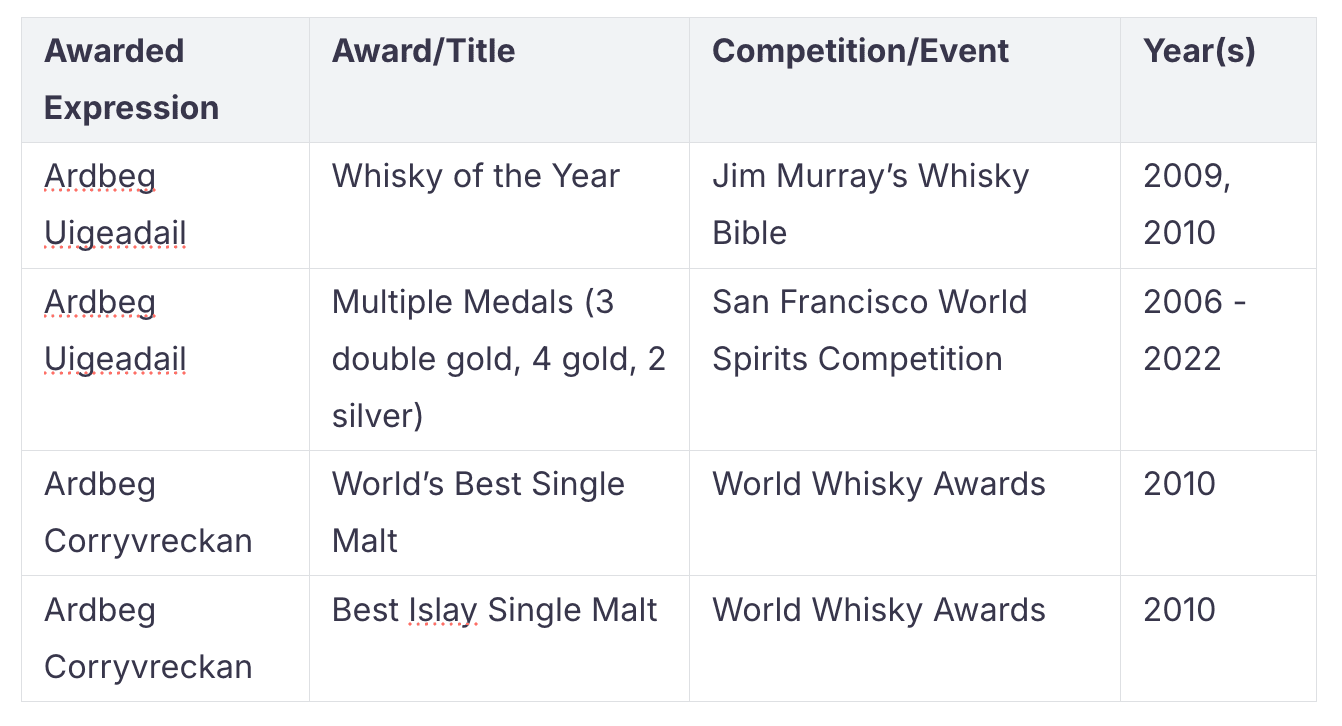Click the Jim Murray's Whisky Bible cell
1342x726 pixels.
(905, 205)
